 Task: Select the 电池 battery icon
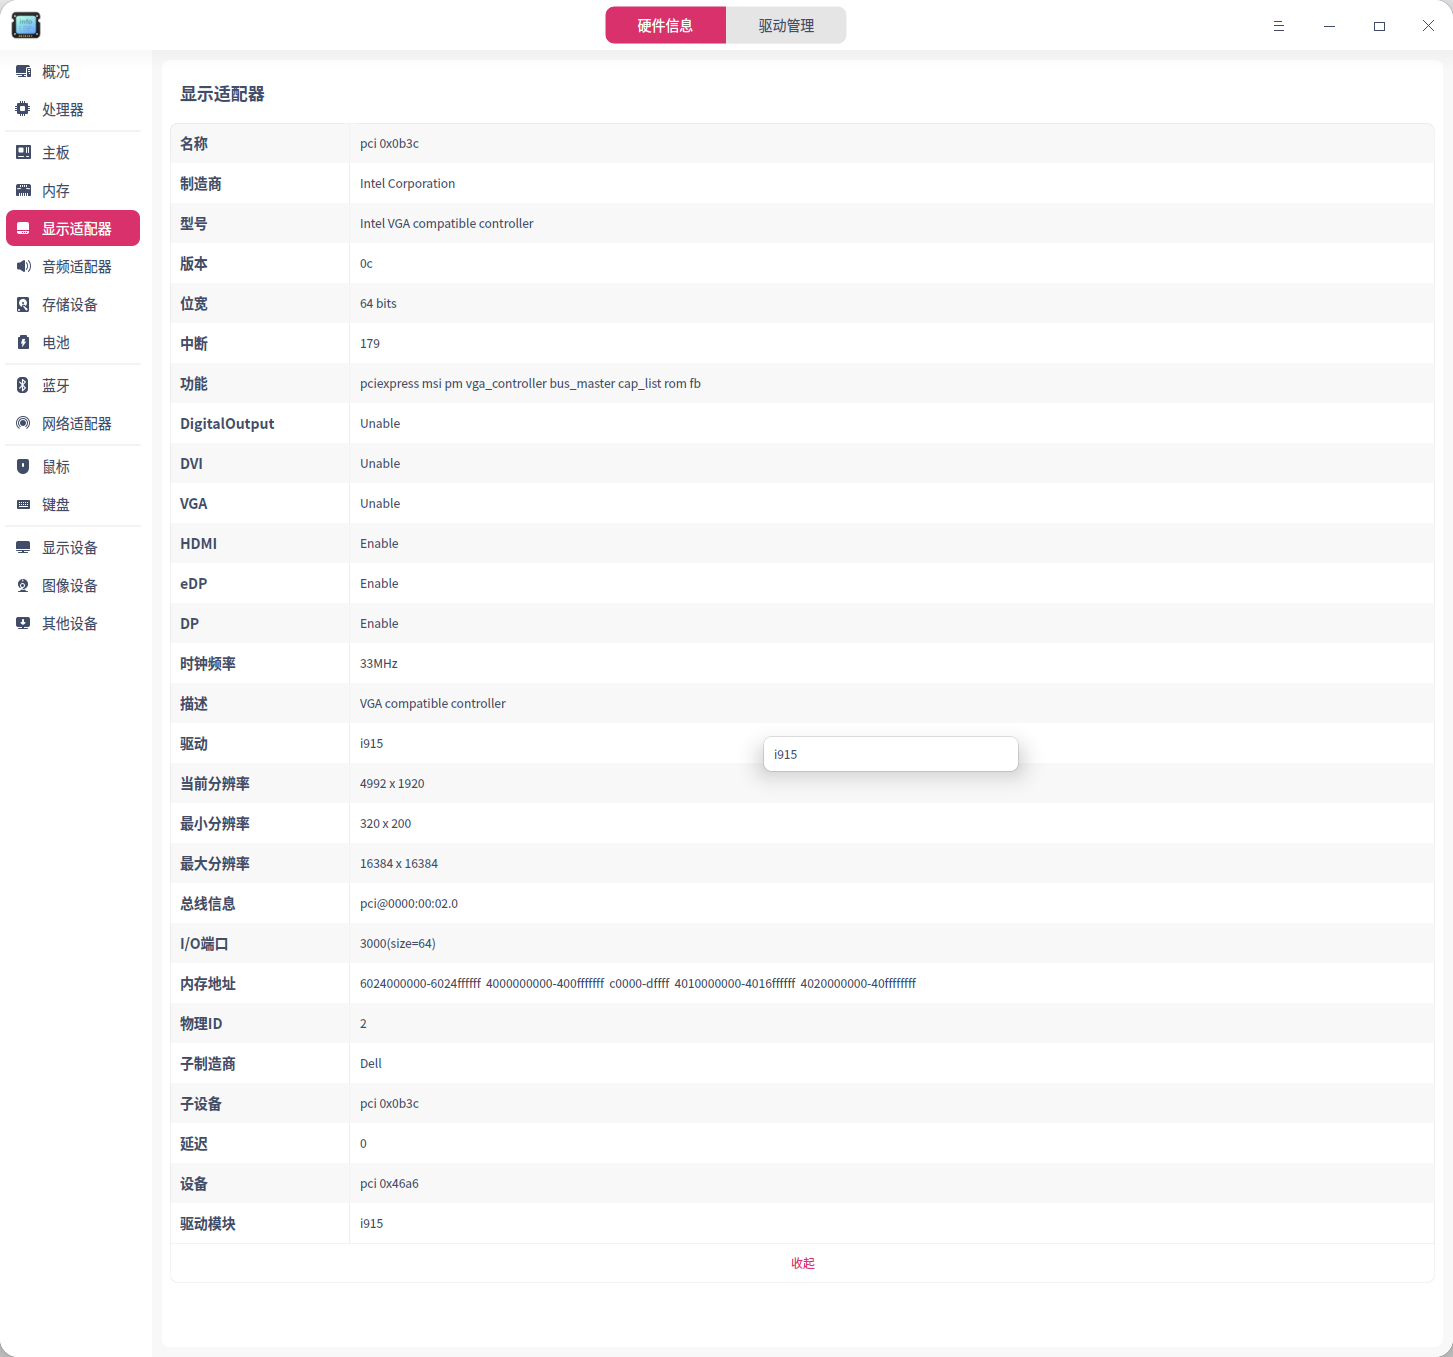point(23,342)
